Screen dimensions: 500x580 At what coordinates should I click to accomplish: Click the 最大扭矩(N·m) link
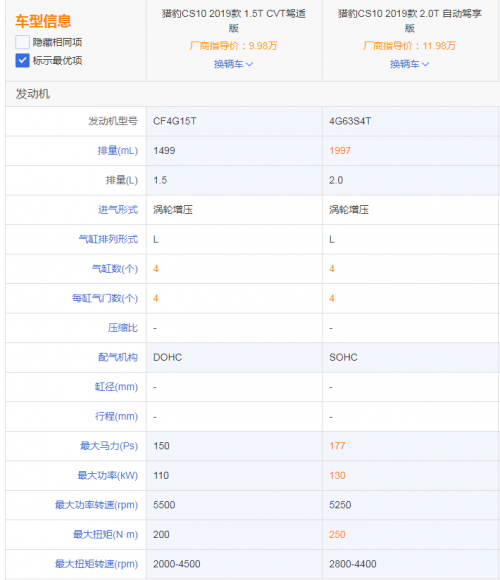coord(105,535)
